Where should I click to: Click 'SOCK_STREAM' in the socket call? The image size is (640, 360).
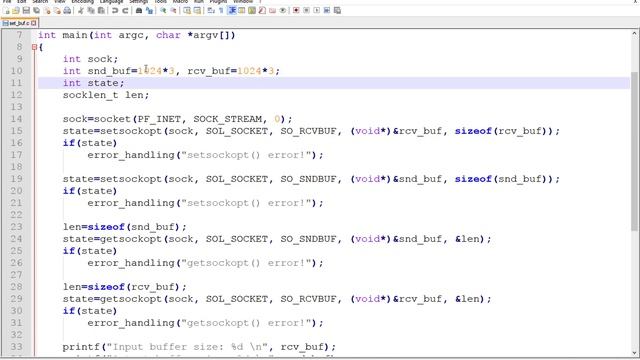click(x=228, y=119)
